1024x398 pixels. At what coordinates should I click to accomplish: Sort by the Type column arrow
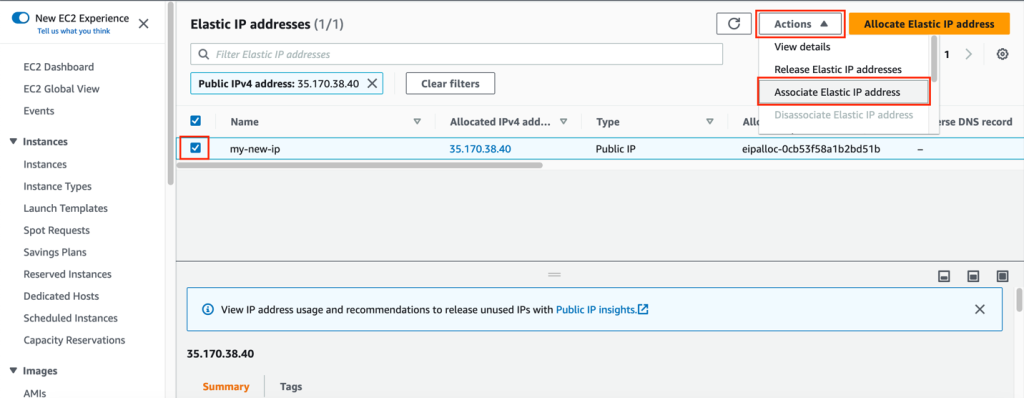pyautogui.click(x=709, y=122)
